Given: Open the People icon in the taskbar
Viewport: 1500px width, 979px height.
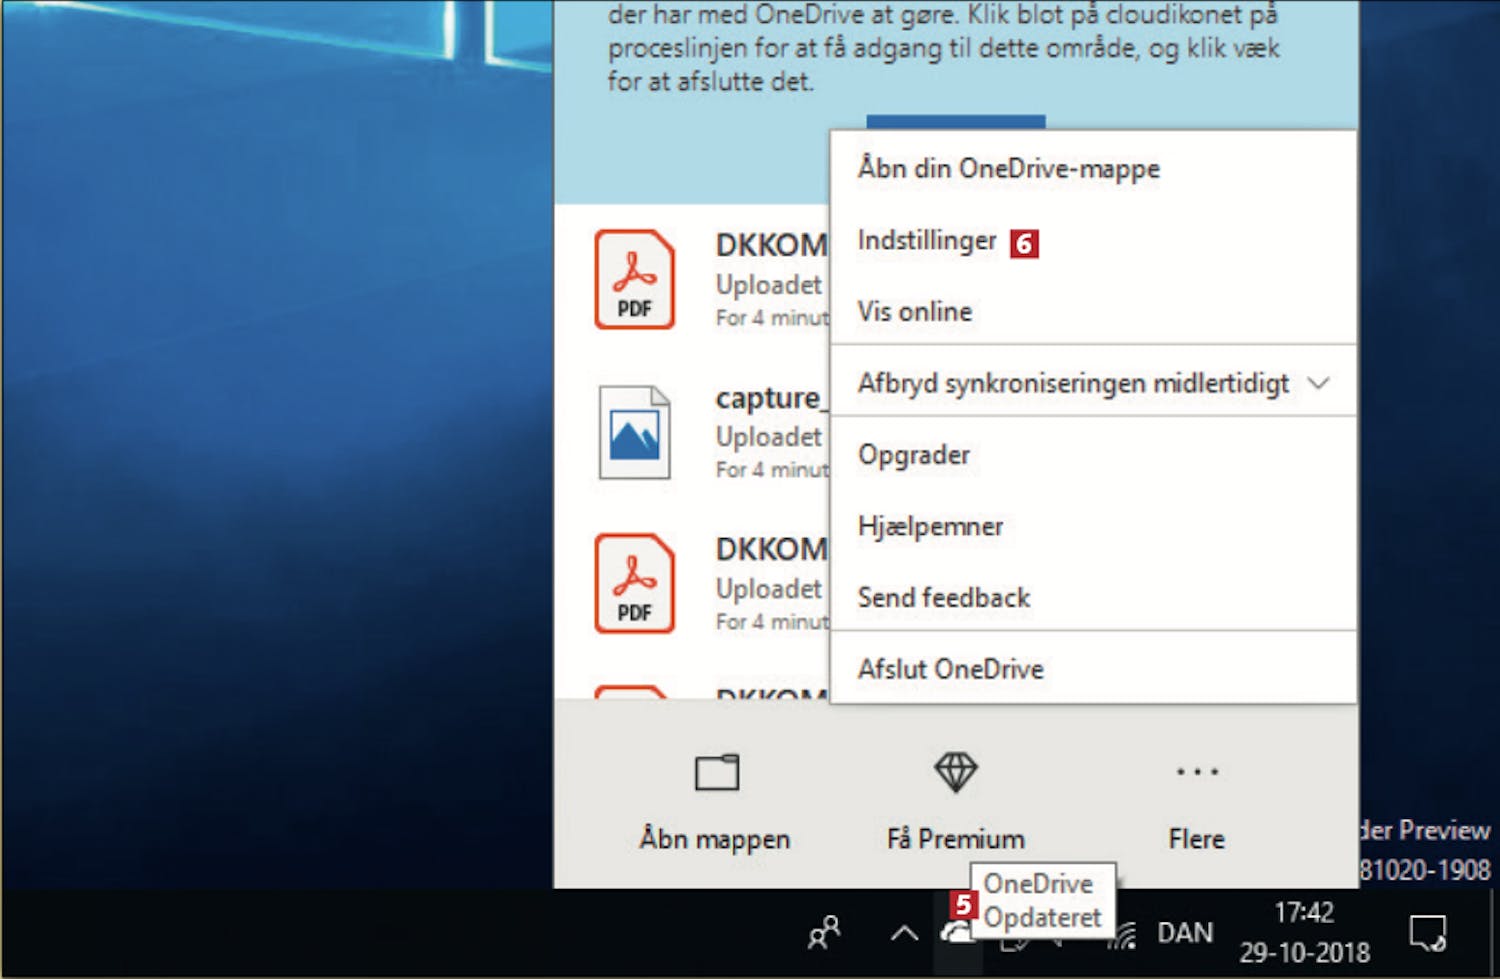Looking at the screenshot, I should [x=824, y=933].
